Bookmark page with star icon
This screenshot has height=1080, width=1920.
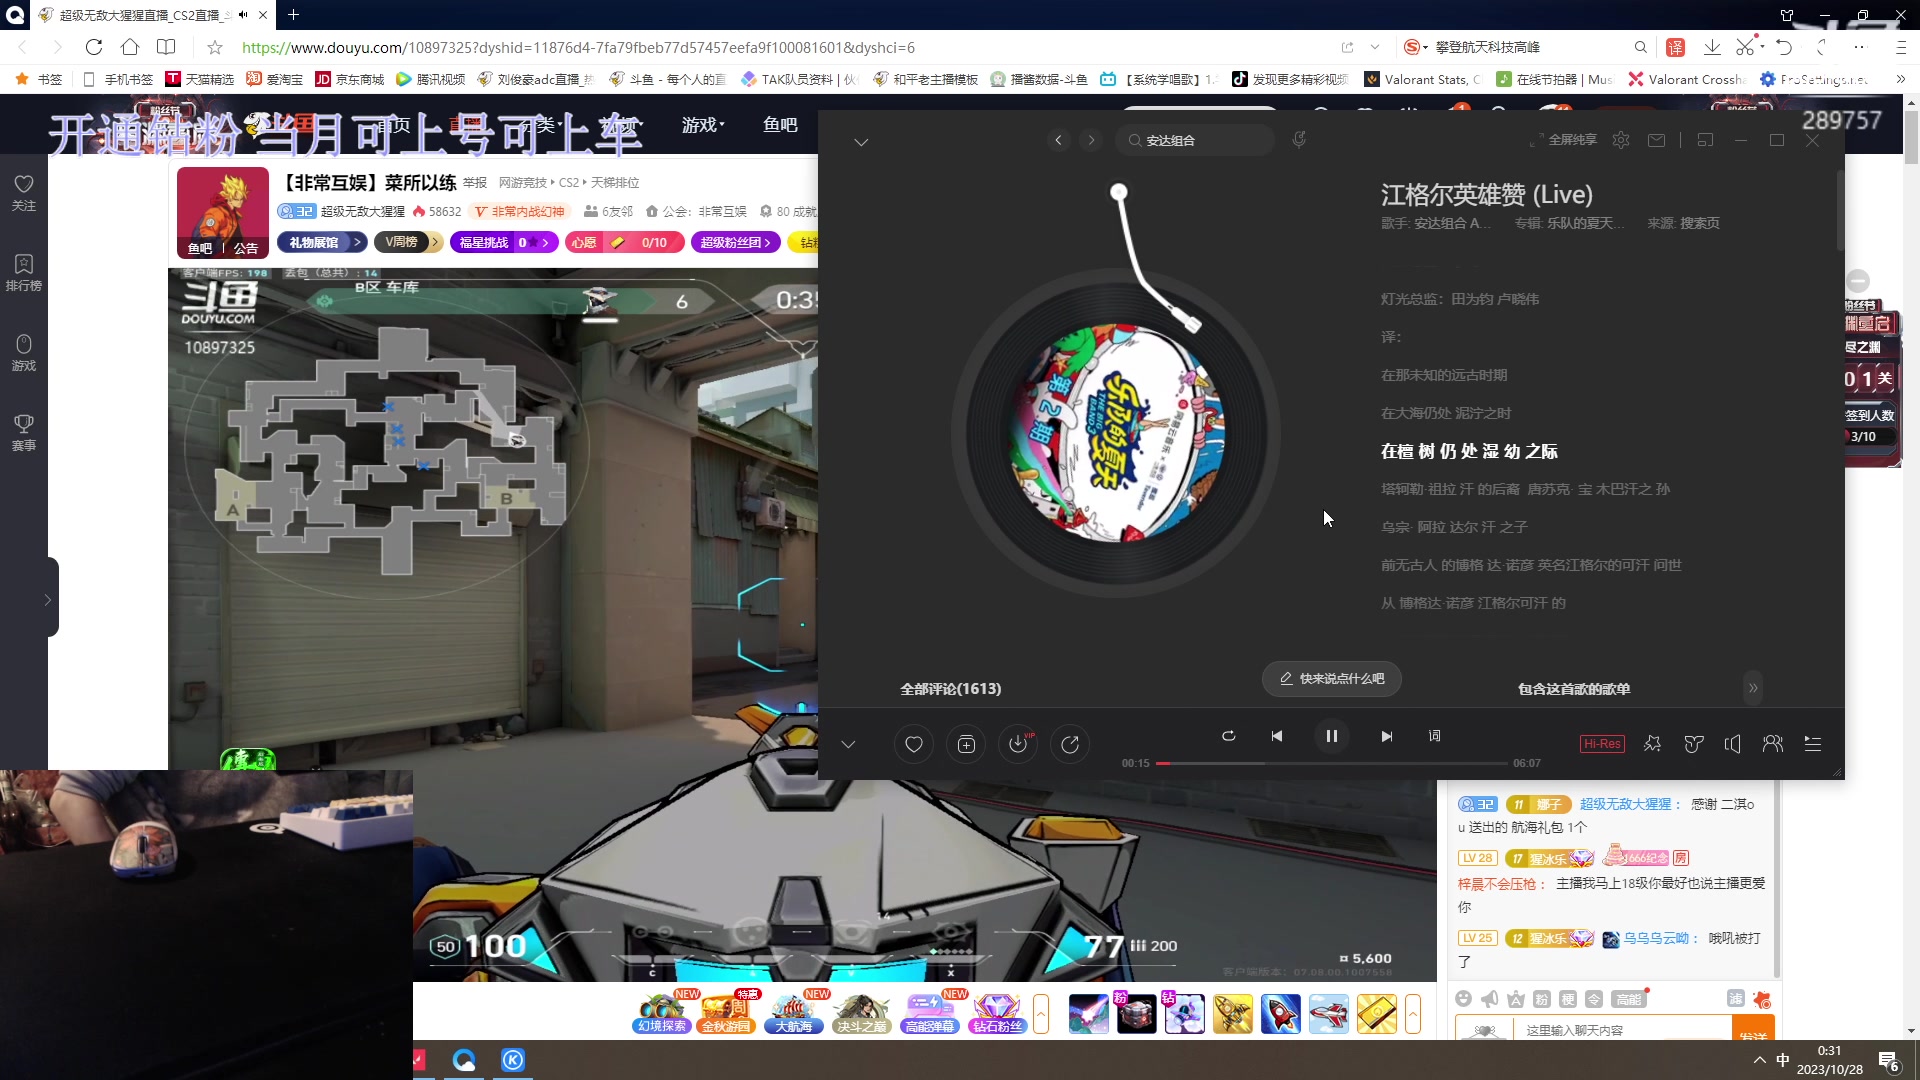[214, 47]
